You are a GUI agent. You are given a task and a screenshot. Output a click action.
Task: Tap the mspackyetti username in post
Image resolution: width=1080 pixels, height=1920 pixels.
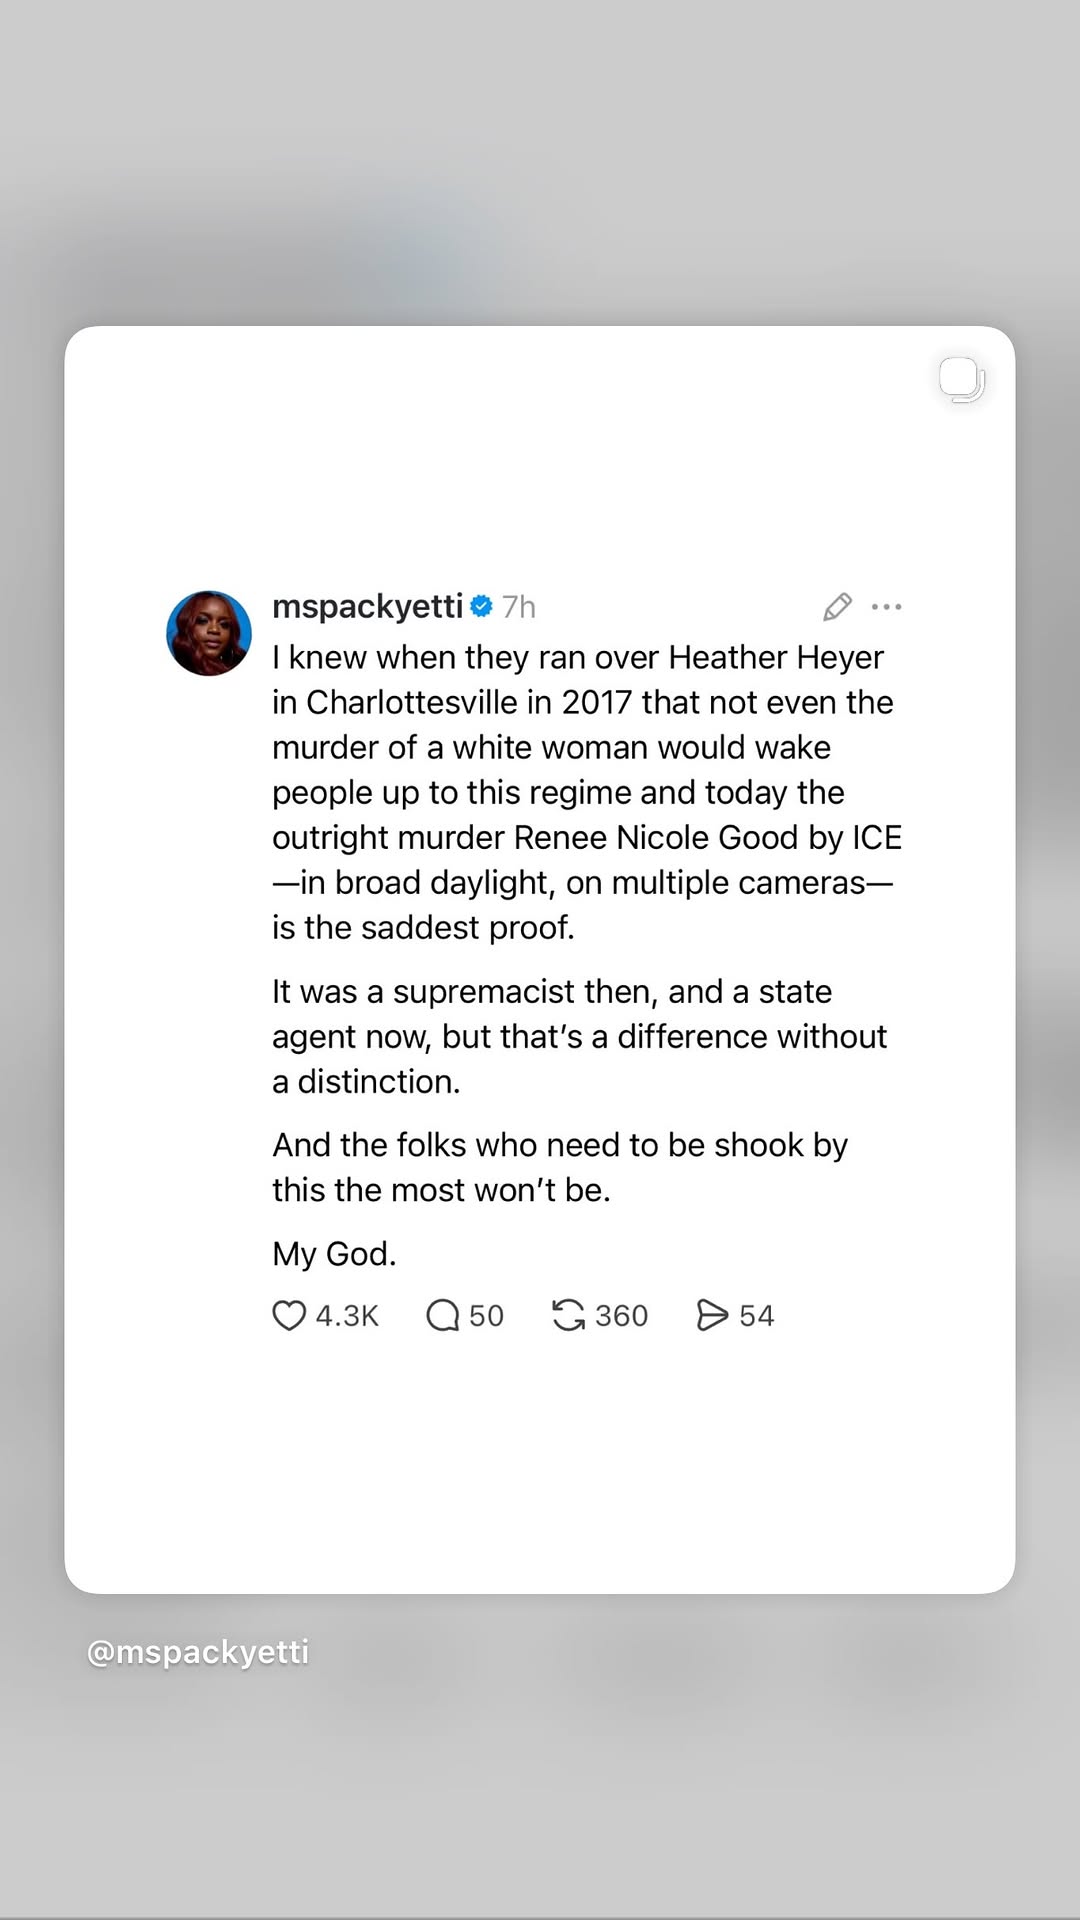367,606
